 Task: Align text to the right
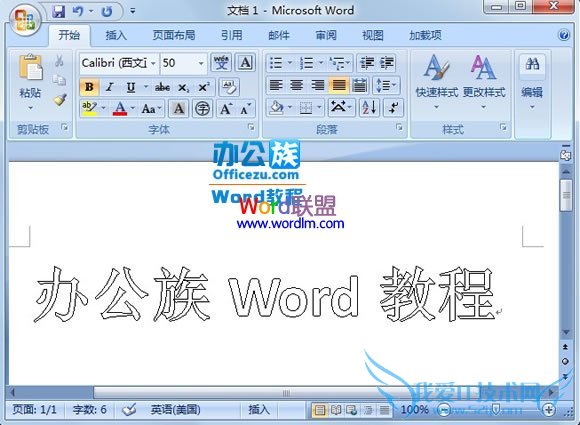(x=317, y=85)
